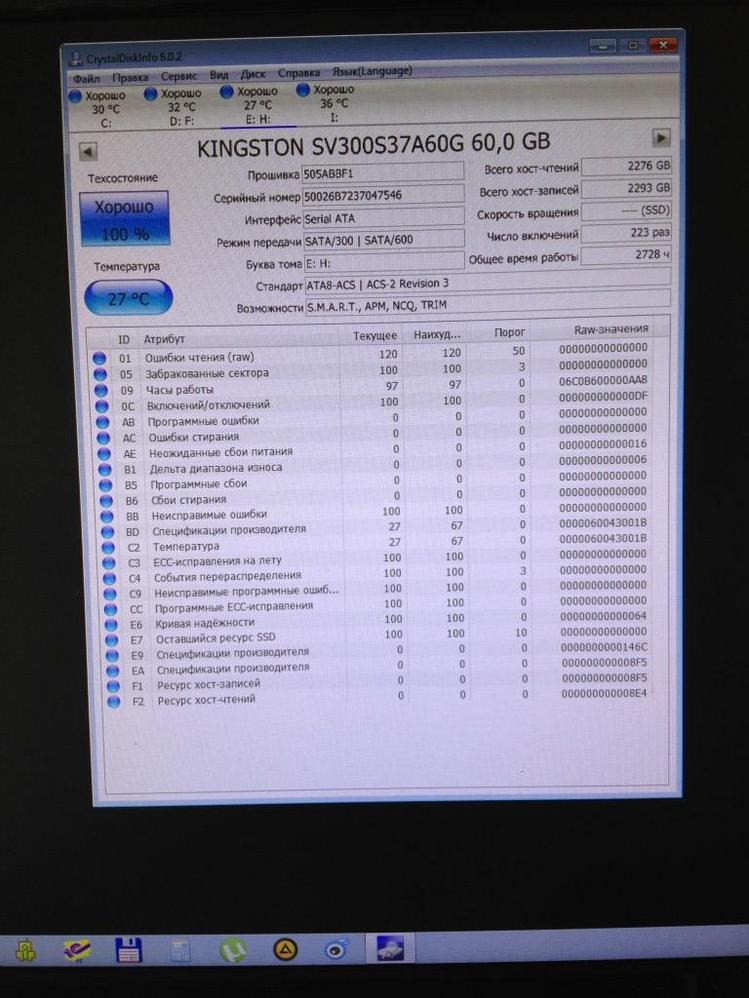Click the Serial ATA interface field
Image resolution: width=749 pixels, height=998 pixels.
point(383,218)
